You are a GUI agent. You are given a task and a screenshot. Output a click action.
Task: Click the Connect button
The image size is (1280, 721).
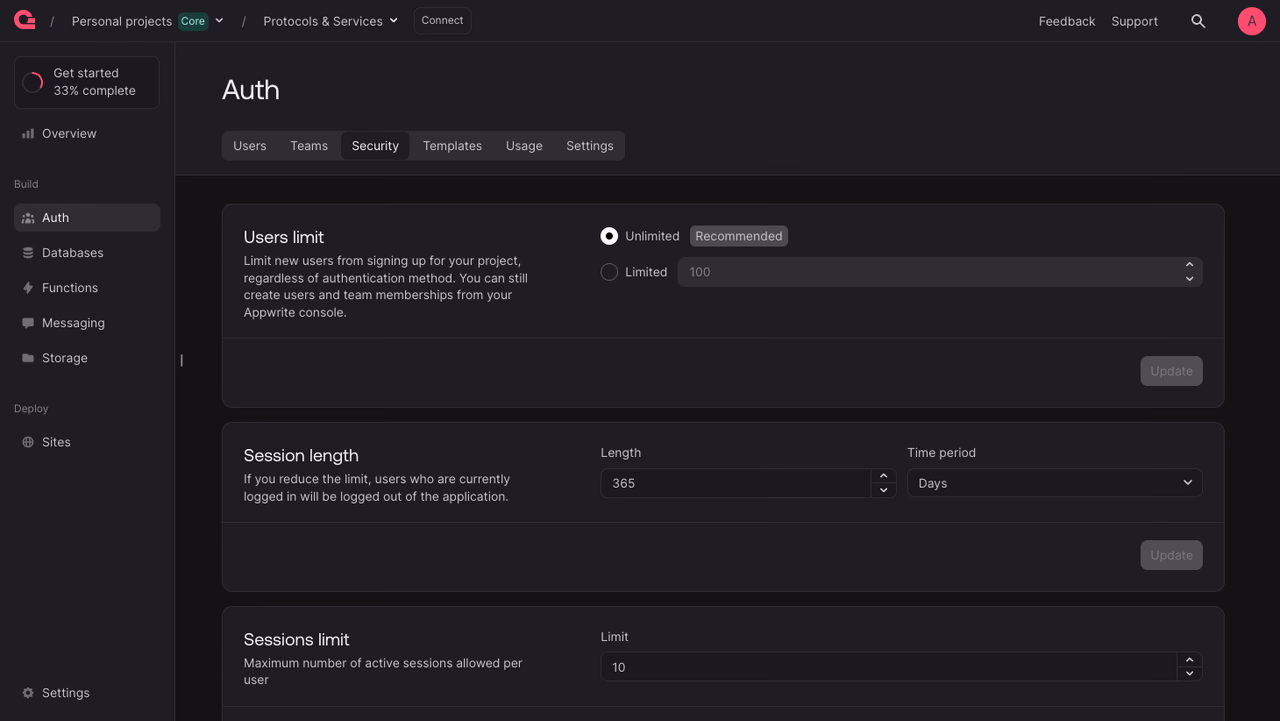[442, 20]
